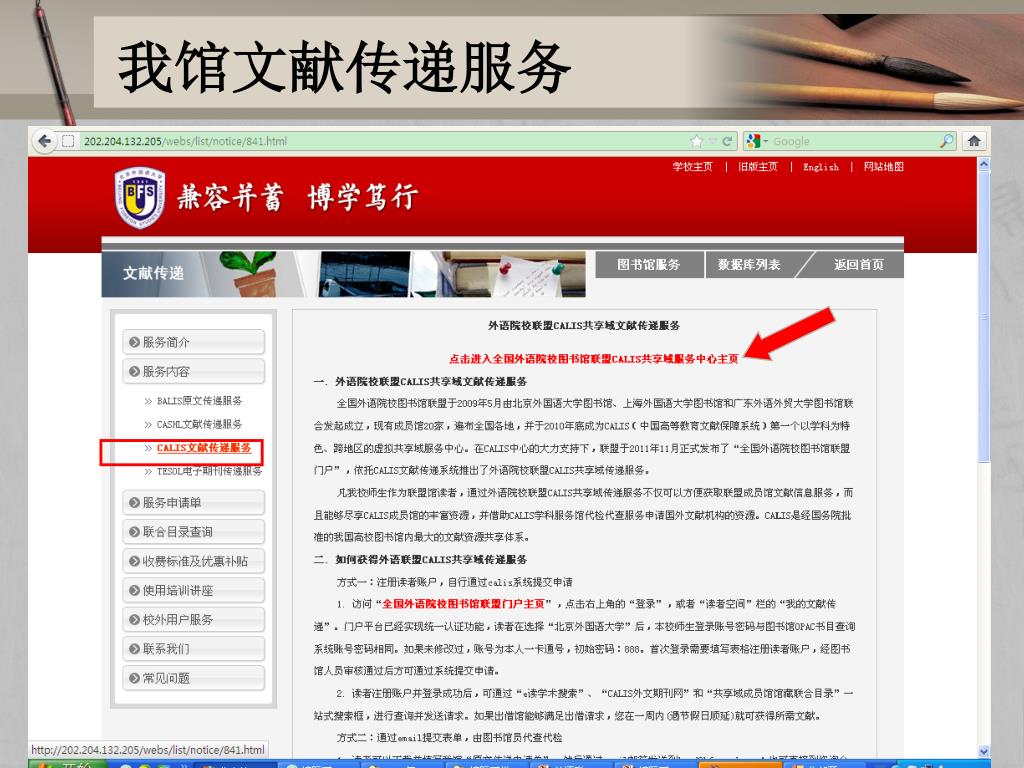Click heading 一. 外语院校联盟CALIS共享域文献传递服务
Viewport: 1024px width, 768px height.
[421, 381]
